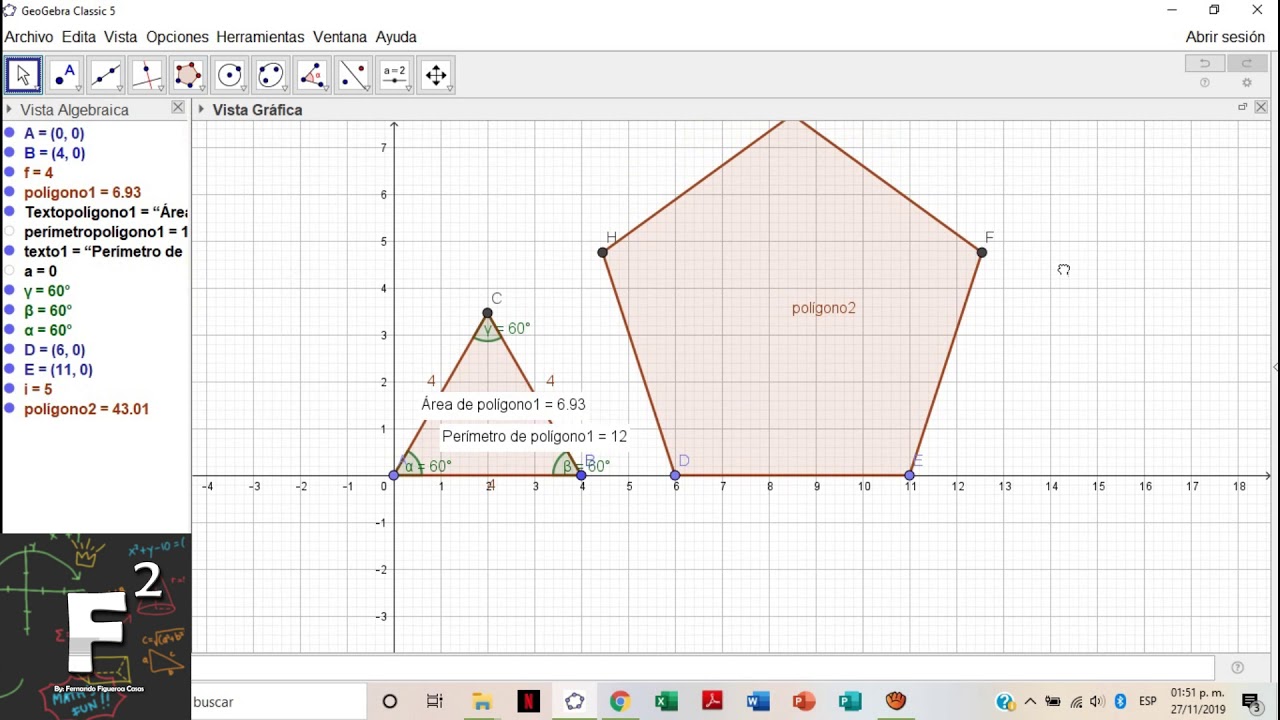Open input bar help icon
Image resolution: width=1280 pixels, height=720 pixels.
(1238, 668)
